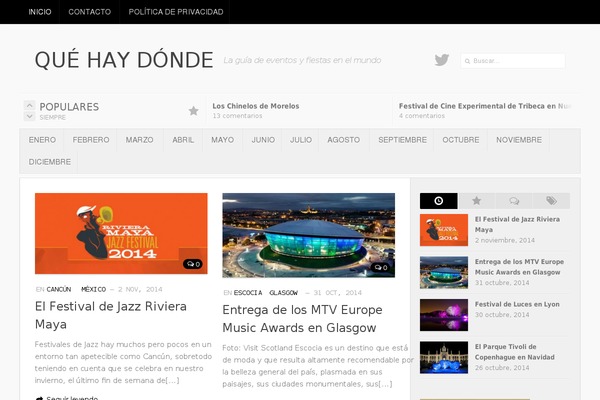Open the Twitter profile icon
Image resolution: width=600 pixels, height=400 pixels.
click(442, 60)
